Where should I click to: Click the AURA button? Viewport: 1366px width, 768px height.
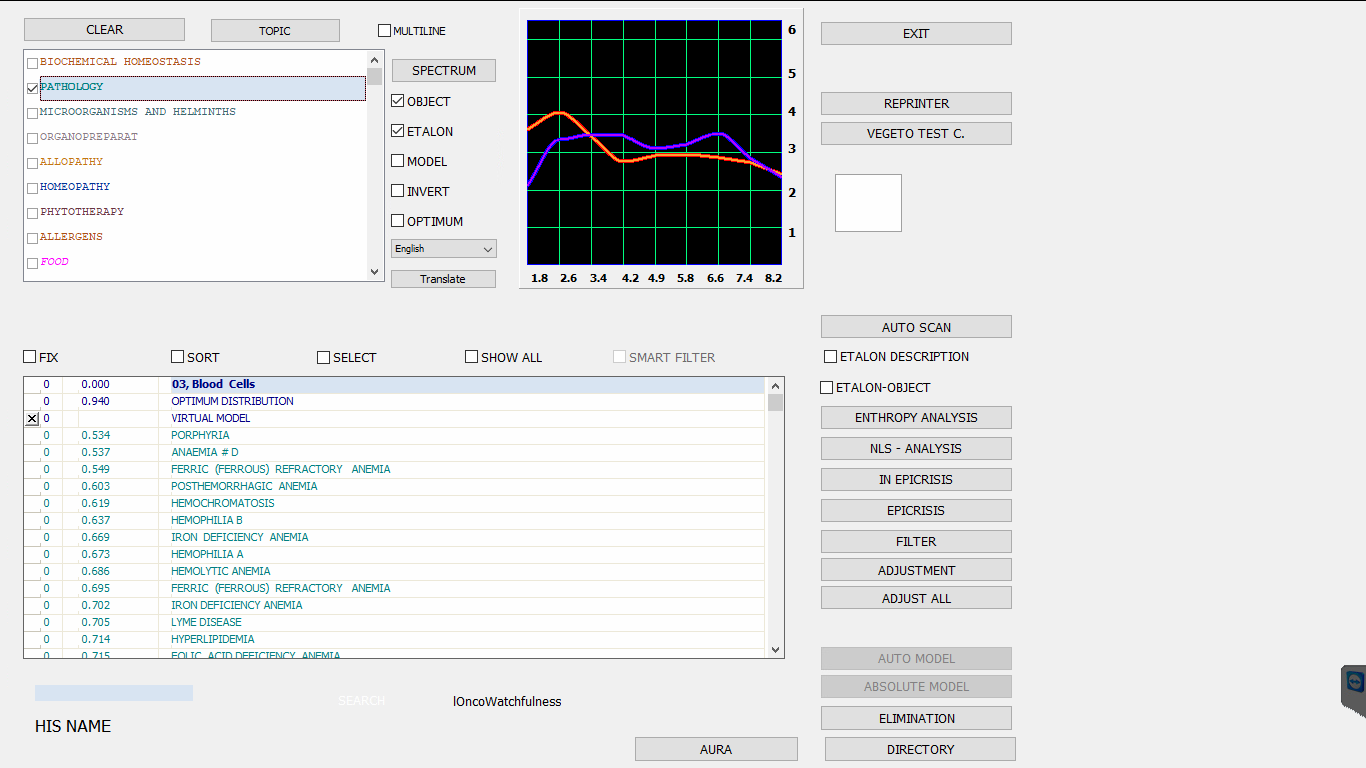[716, 749]
